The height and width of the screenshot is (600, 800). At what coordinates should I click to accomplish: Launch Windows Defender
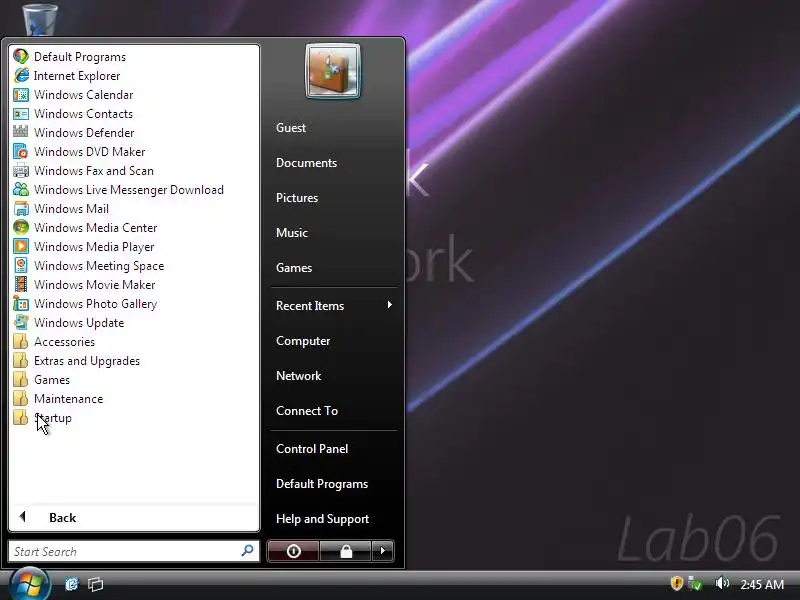(74, 132)
